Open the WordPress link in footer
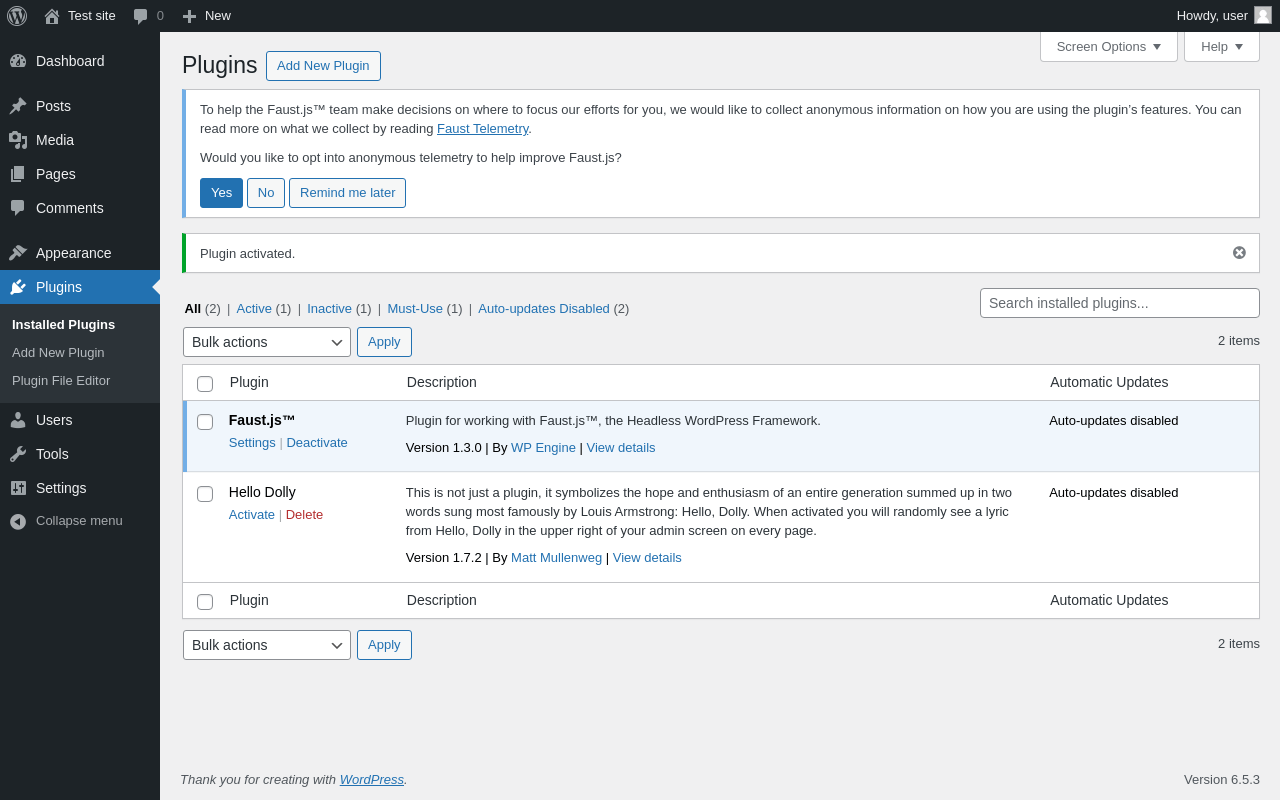 (372, 780)
